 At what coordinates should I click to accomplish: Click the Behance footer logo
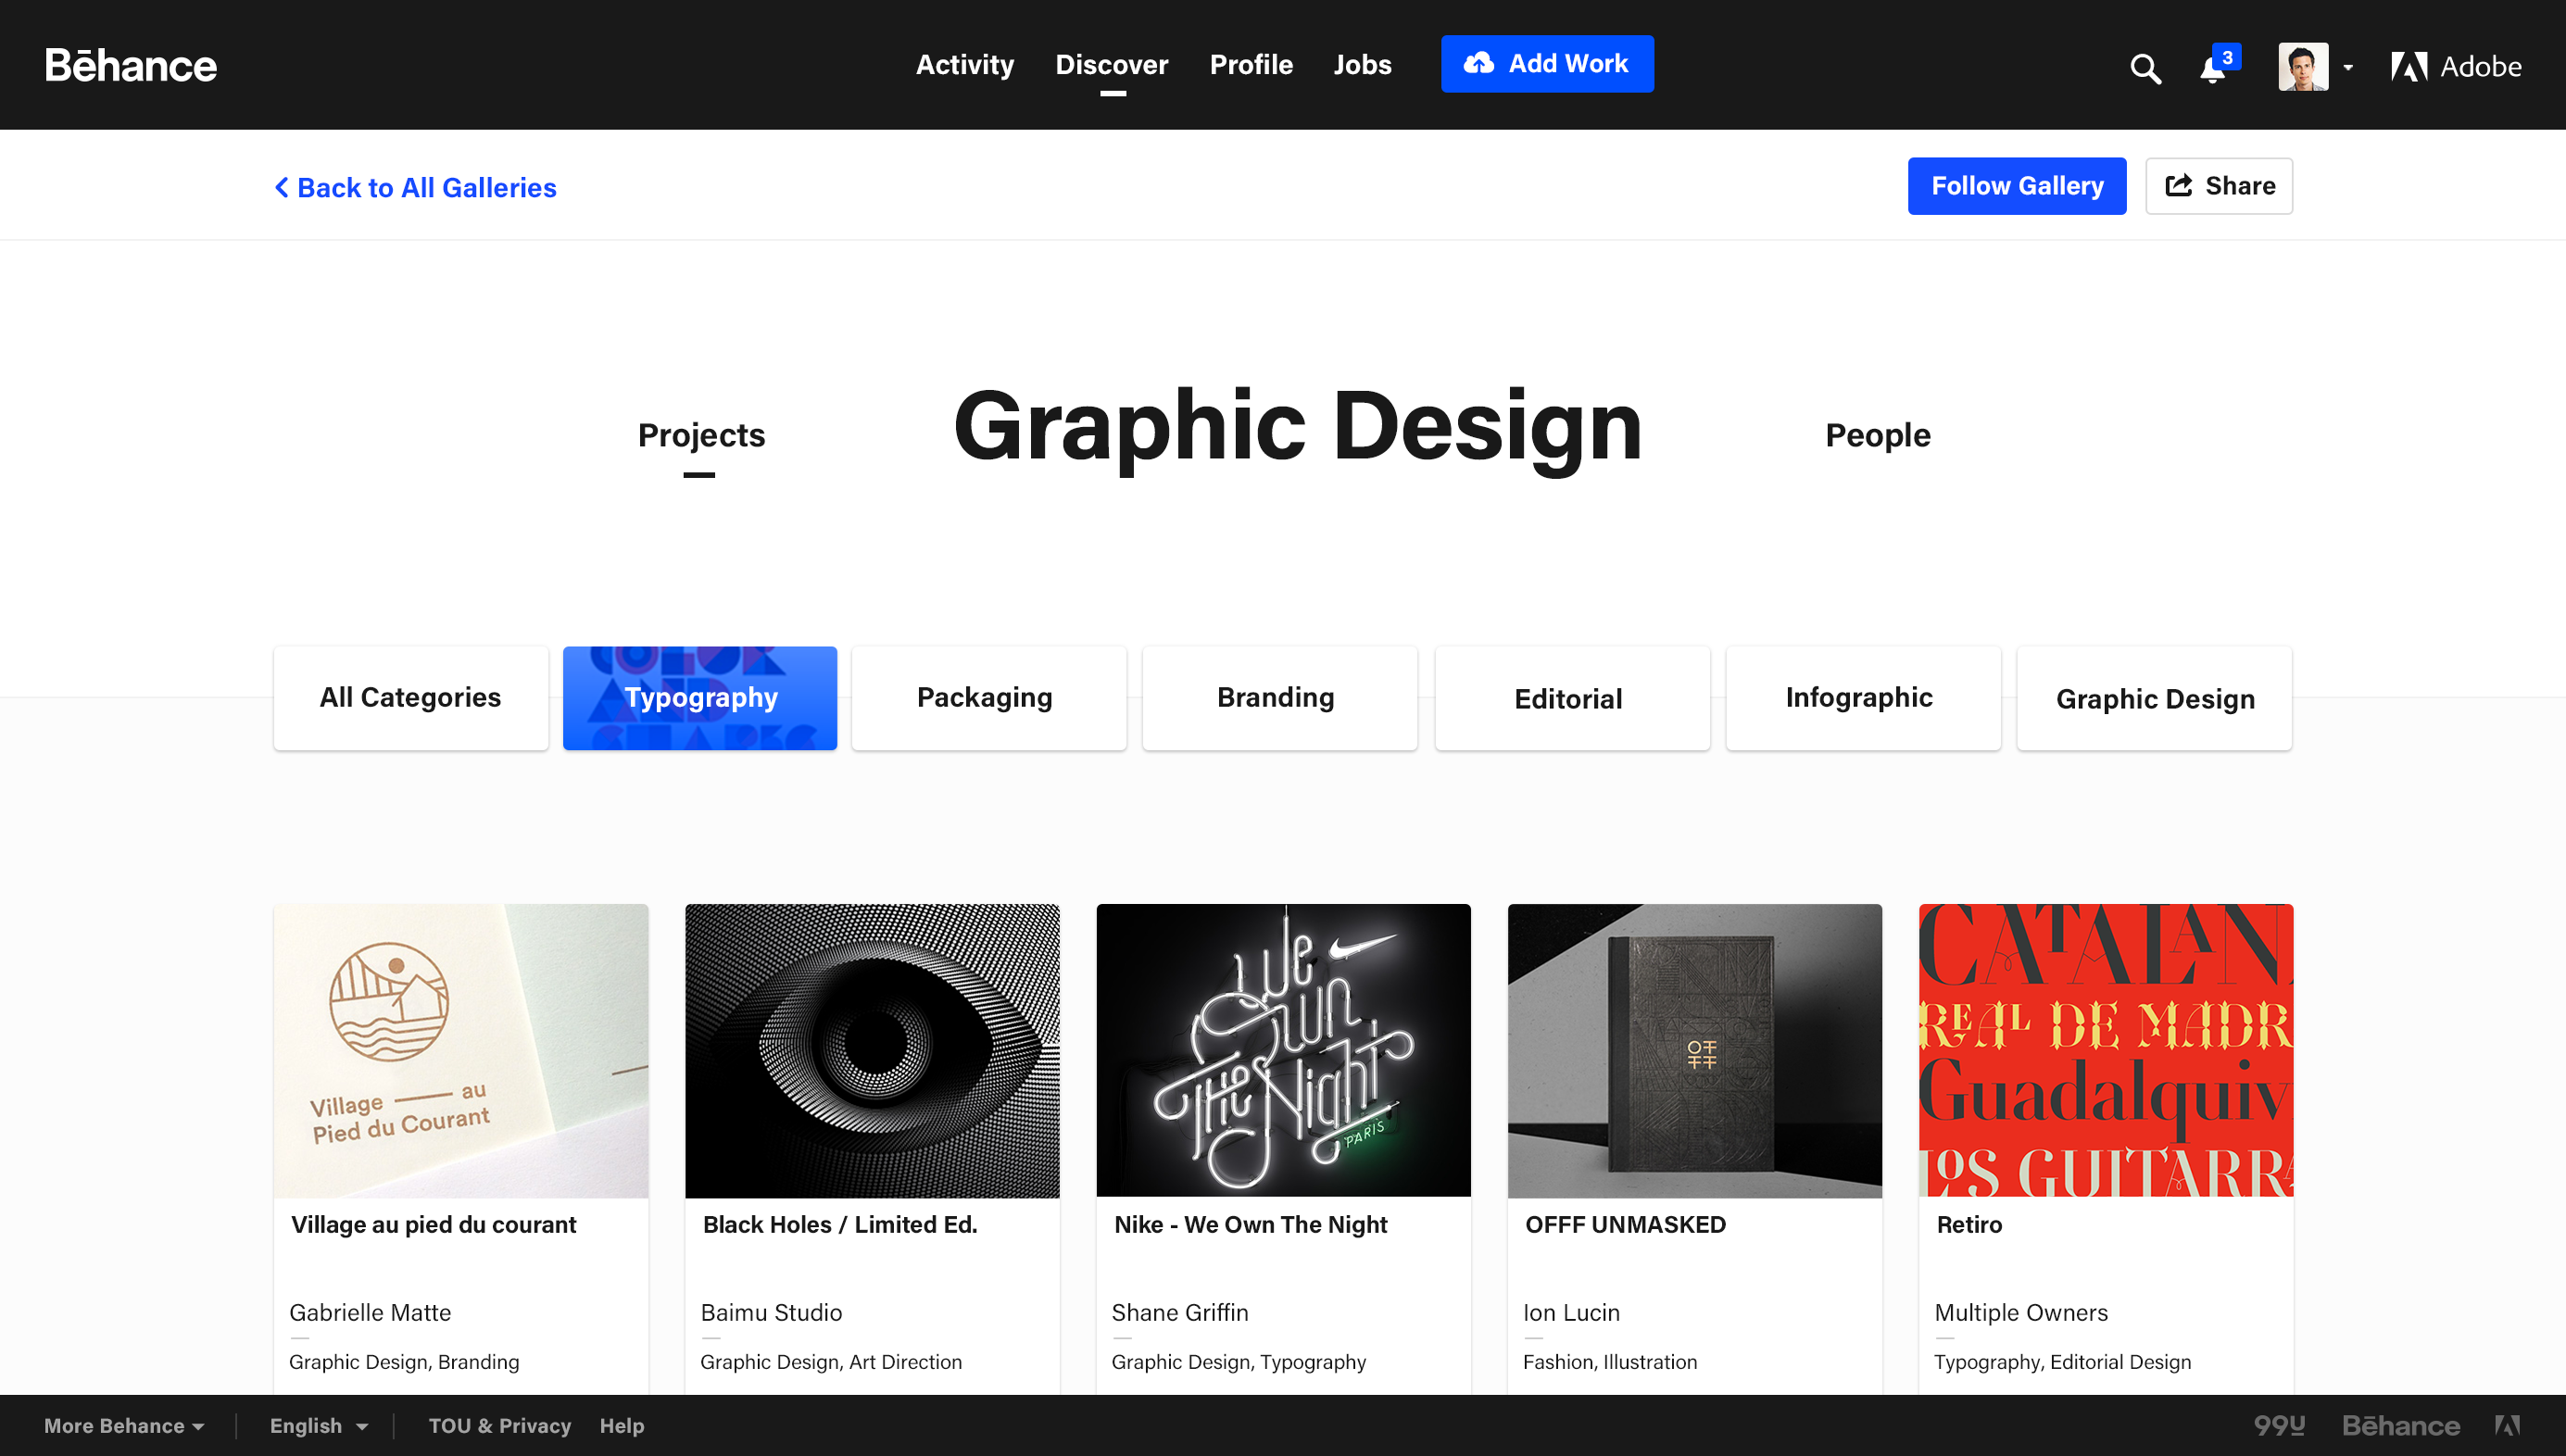2400,1425
